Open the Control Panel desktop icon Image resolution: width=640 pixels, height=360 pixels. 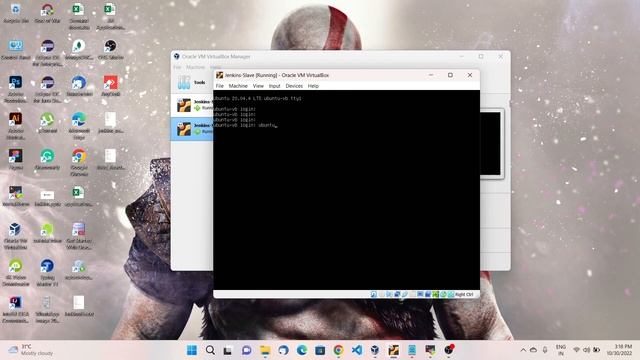click(16, 50)
